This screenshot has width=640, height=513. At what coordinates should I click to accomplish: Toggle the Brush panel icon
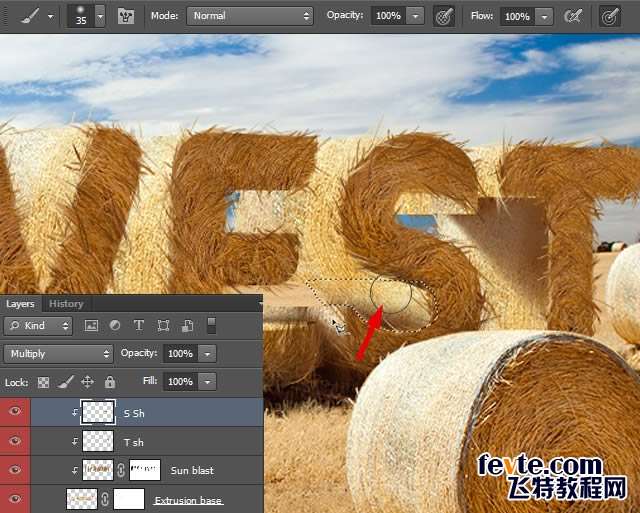point(126,16)
